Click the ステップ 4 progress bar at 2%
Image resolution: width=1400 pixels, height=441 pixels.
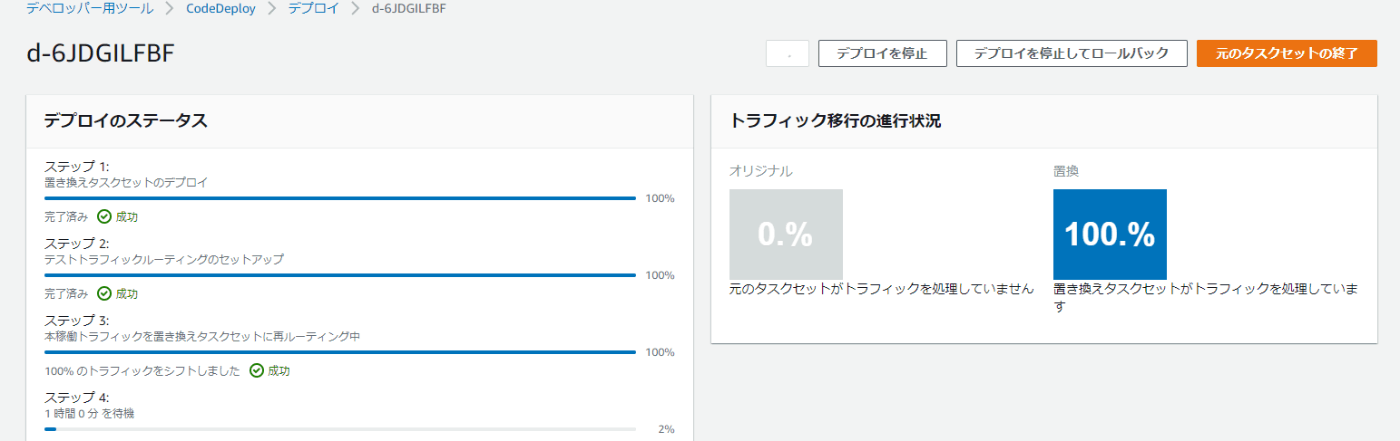[340, 429]
